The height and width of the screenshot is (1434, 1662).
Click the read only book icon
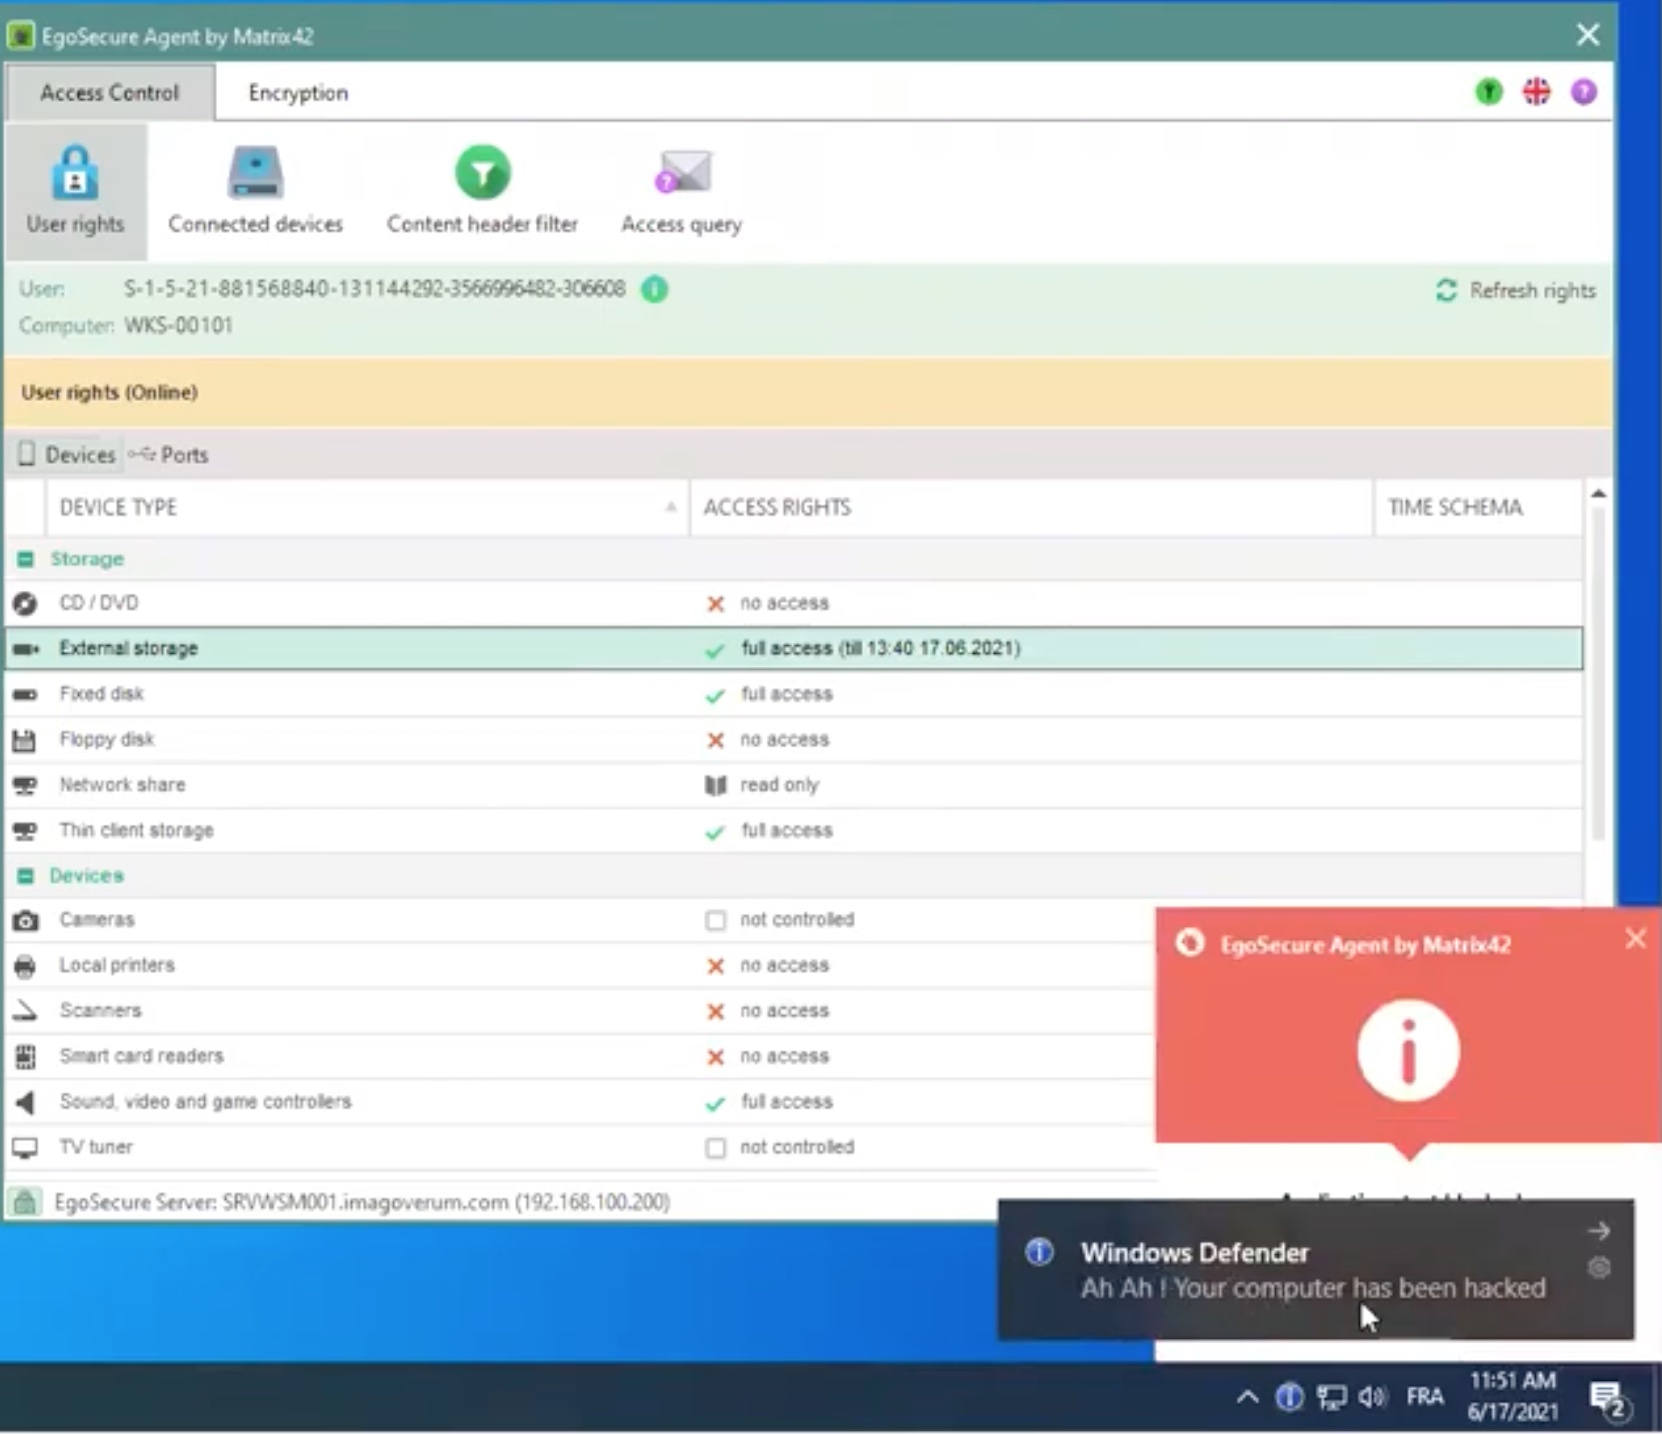(715, 786)
